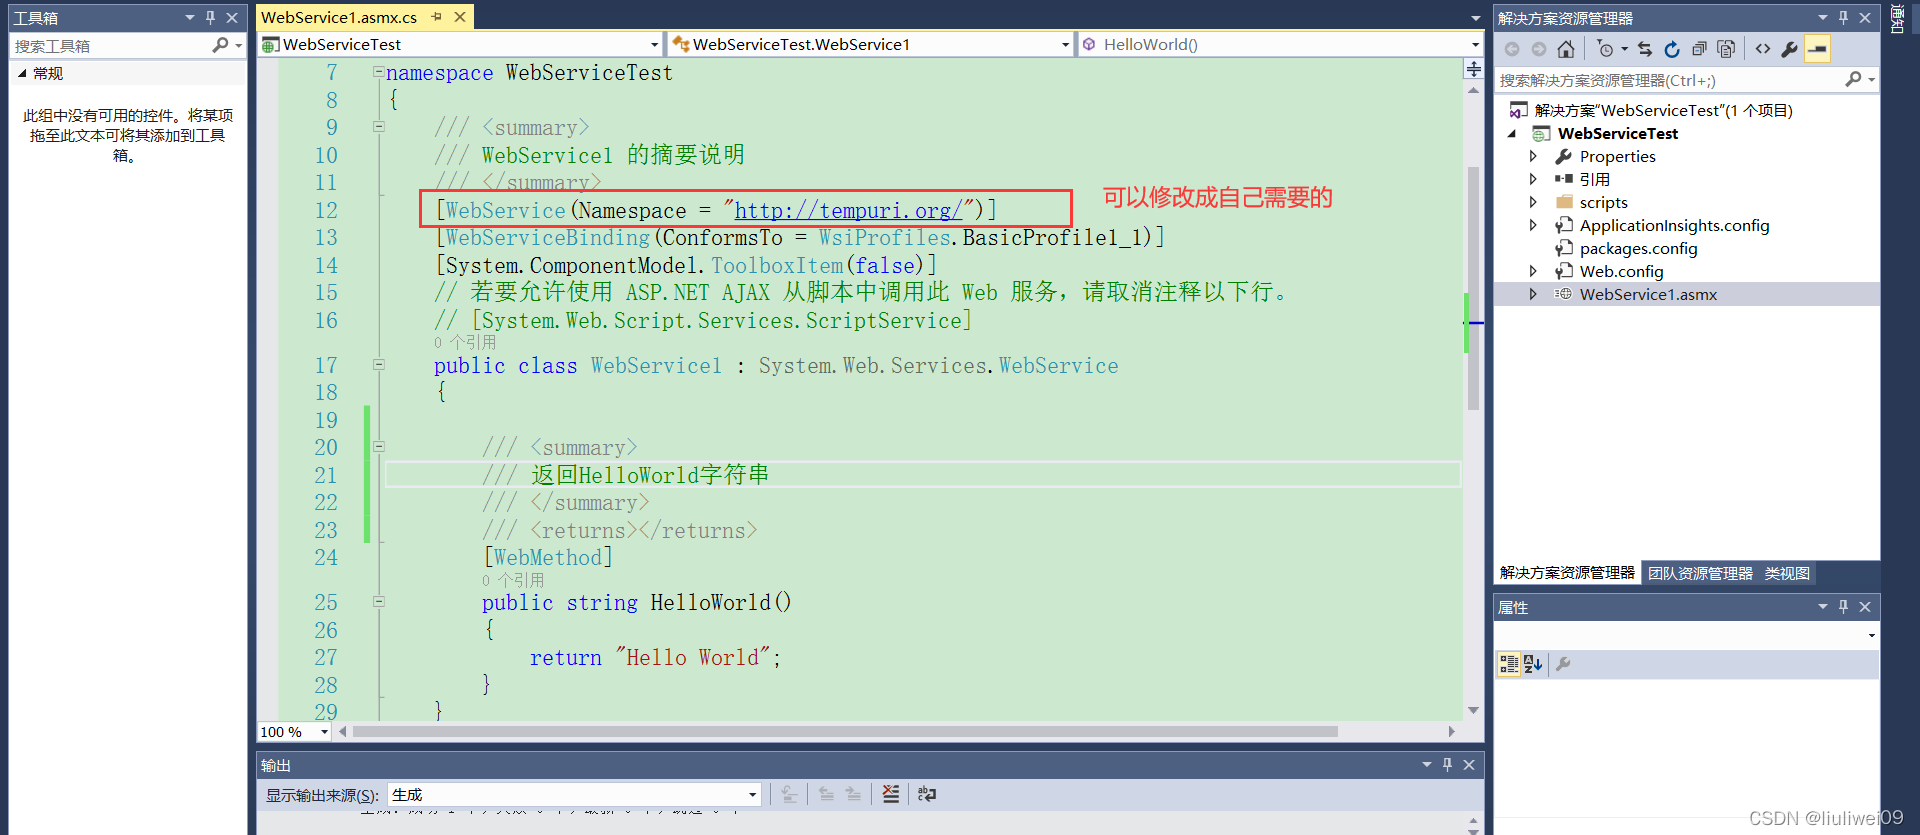The image size is (1920, 835).
Task: Open the 通知 side tab
Action: point(1897,19)
